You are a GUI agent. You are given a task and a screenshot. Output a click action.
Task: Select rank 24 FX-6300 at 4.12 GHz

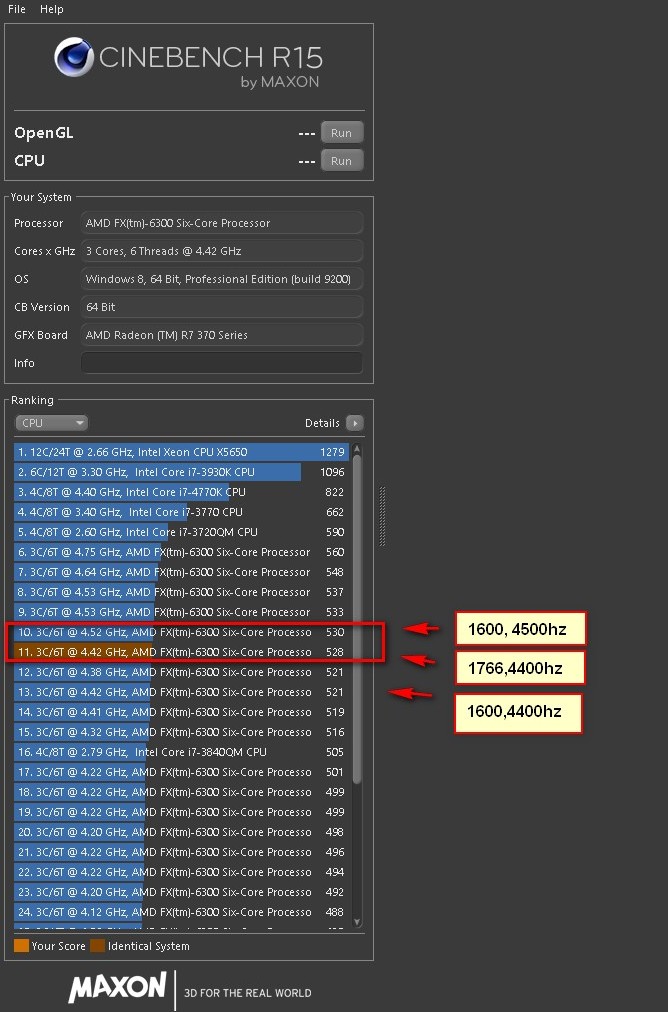tap(181, 912)
